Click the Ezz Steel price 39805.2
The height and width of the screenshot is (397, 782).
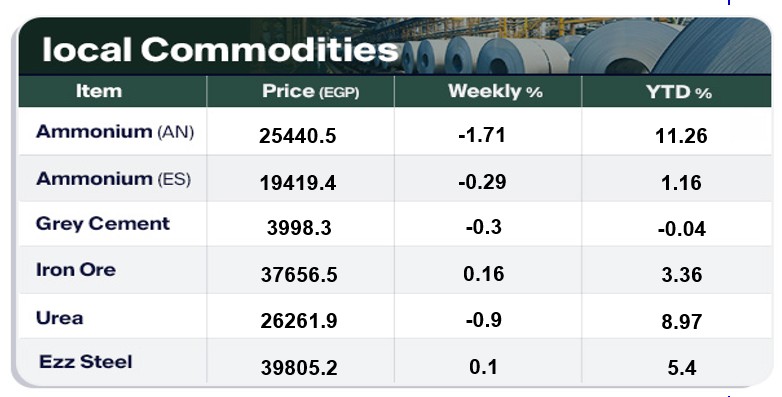[x=299, y=368]
